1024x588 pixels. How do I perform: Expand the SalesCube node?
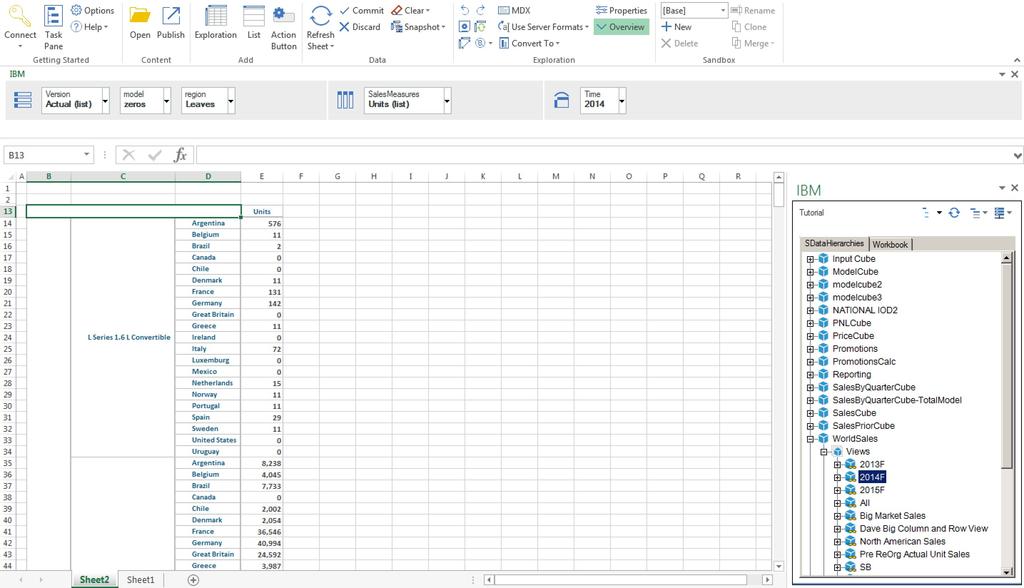coord(810,413)
